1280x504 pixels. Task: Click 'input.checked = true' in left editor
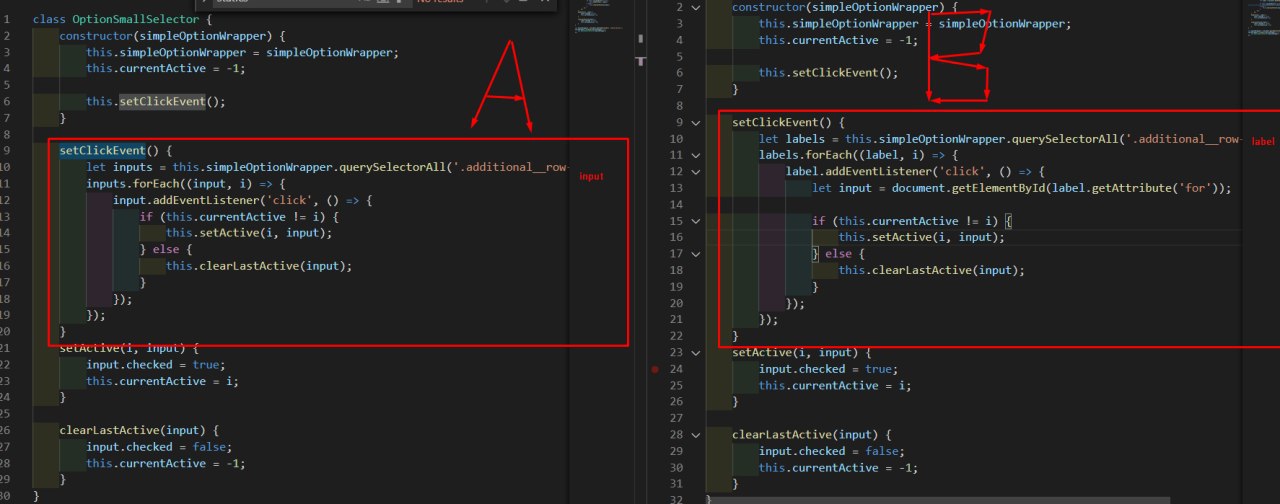point(156,365)
